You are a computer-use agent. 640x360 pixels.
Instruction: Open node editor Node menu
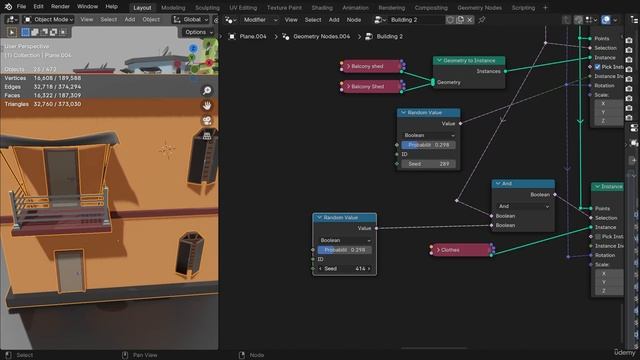pos(353,20)
